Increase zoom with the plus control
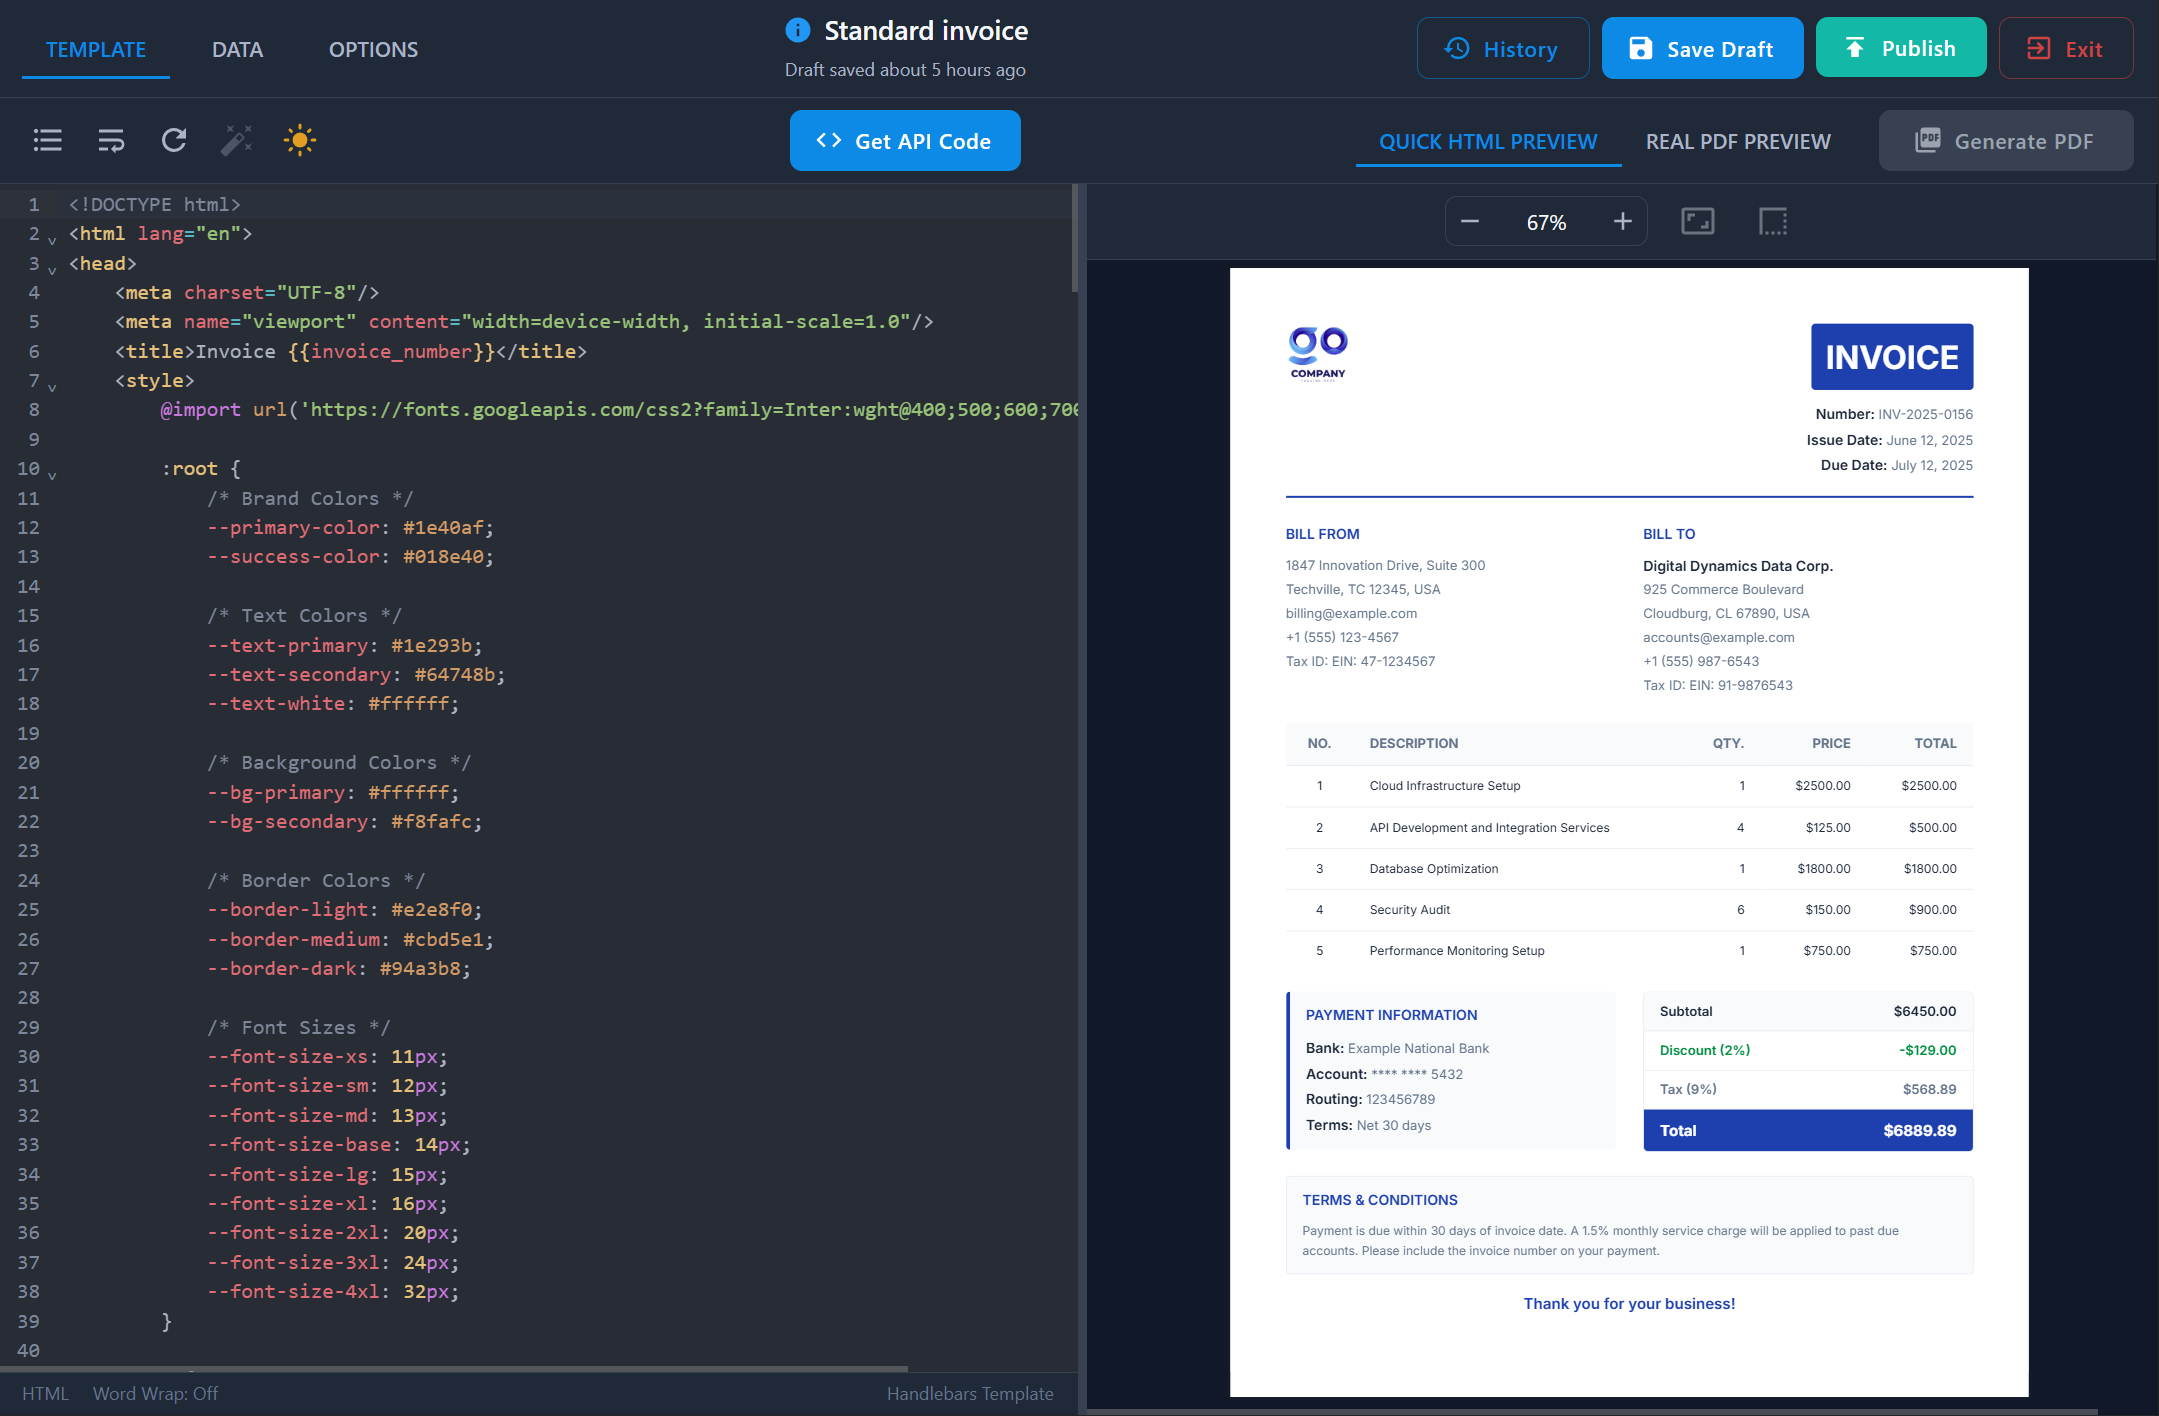2159x1416 pixels. [1622, 221]
